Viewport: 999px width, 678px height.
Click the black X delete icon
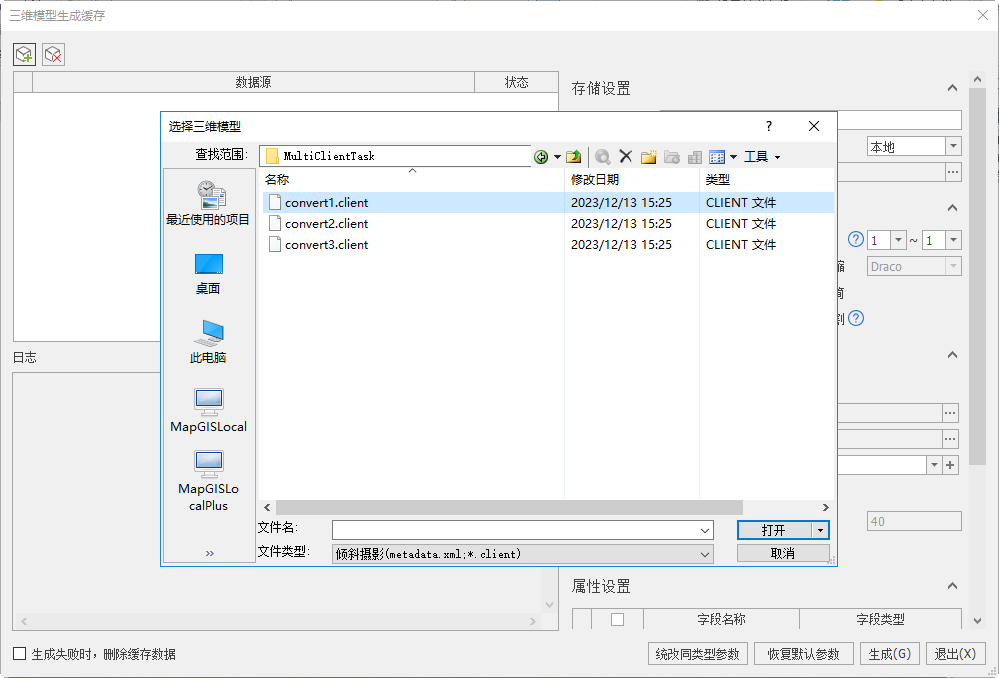626,157
